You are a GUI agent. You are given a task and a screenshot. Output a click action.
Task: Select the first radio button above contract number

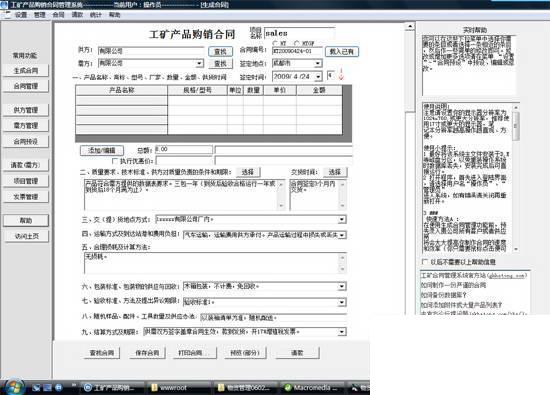click(275, 43)
